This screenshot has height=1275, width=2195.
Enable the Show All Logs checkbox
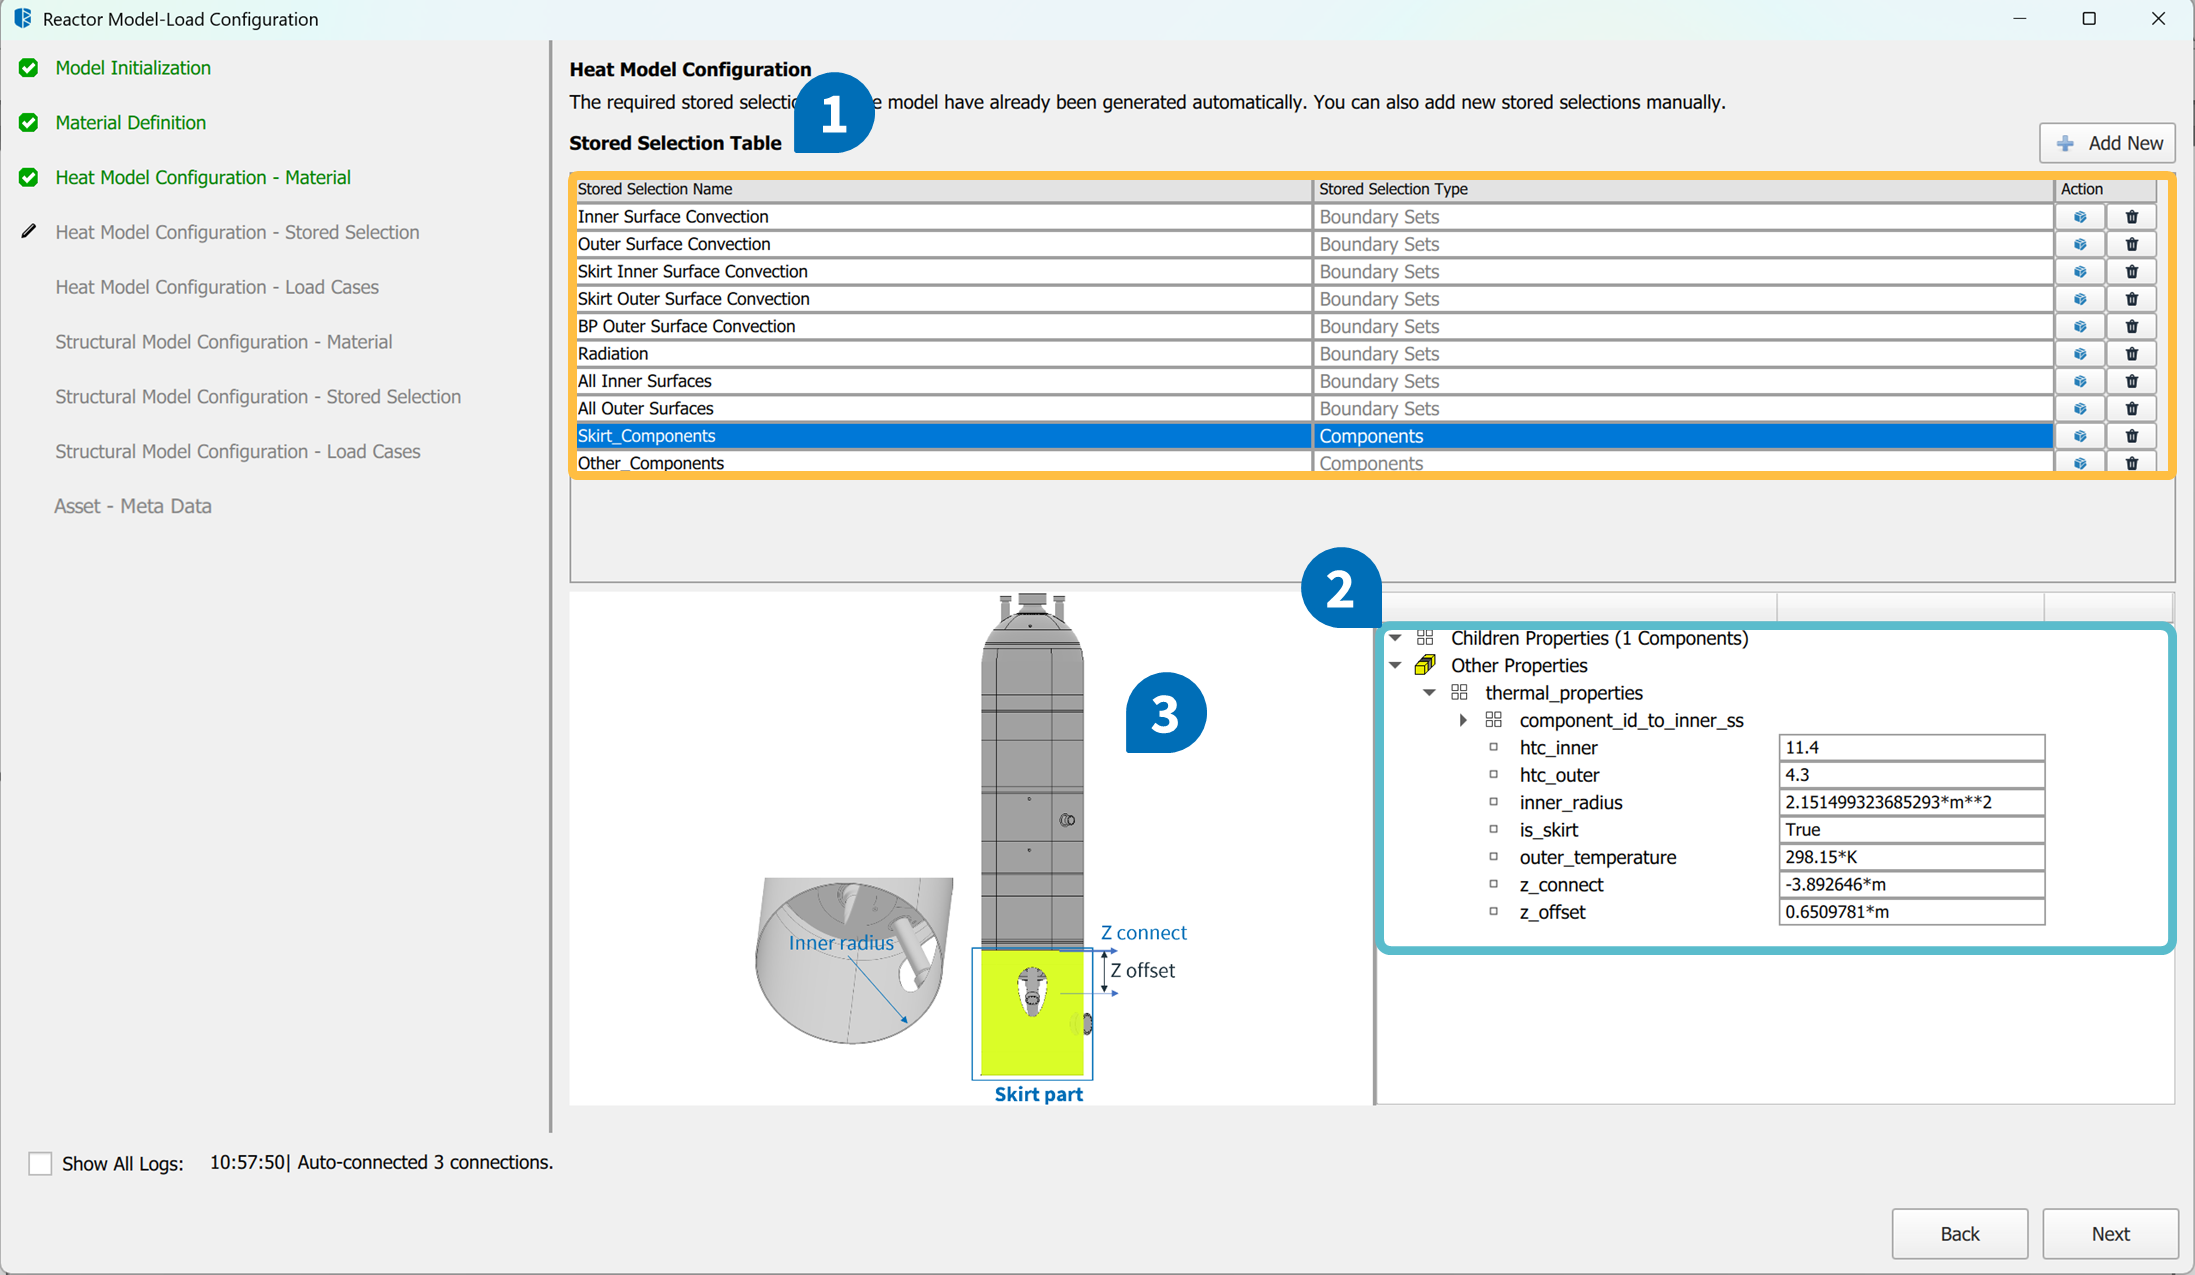(40, 1163)
